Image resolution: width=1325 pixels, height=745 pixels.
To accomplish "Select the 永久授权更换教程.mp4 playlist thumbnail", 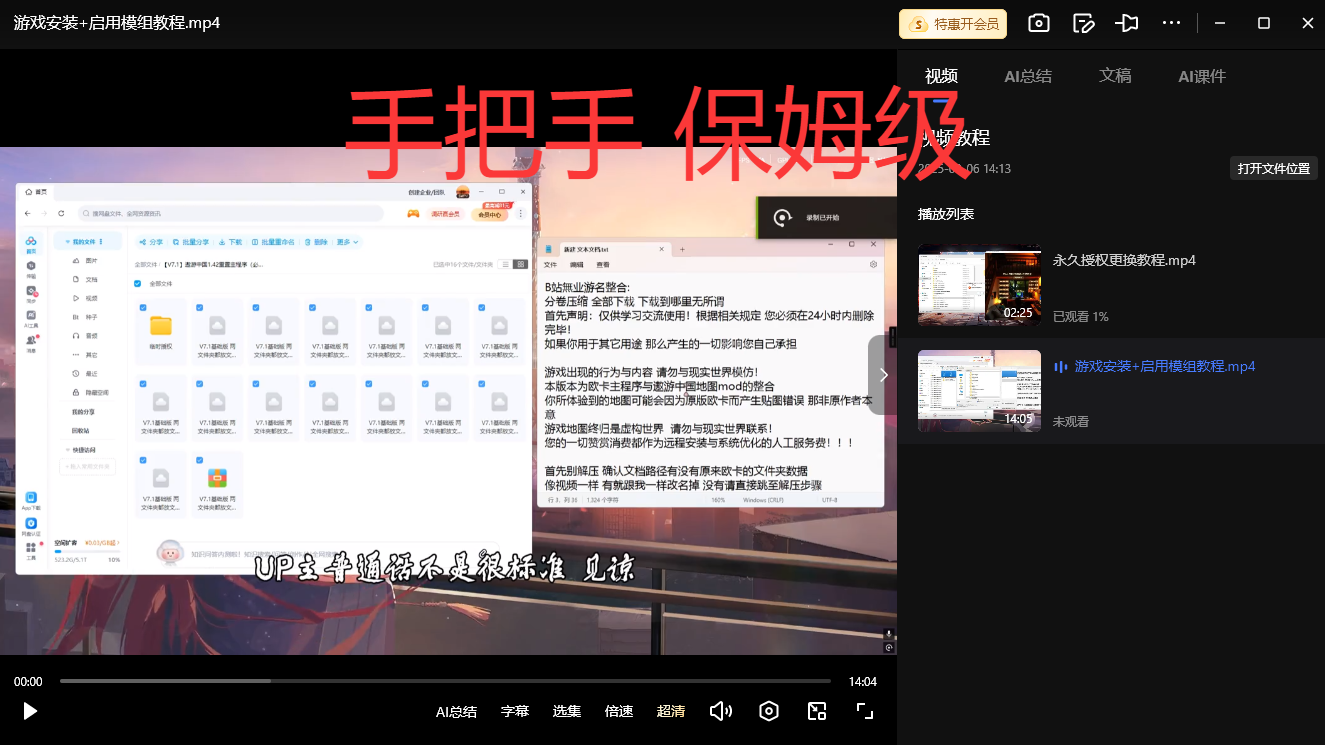I will [980, 285].
